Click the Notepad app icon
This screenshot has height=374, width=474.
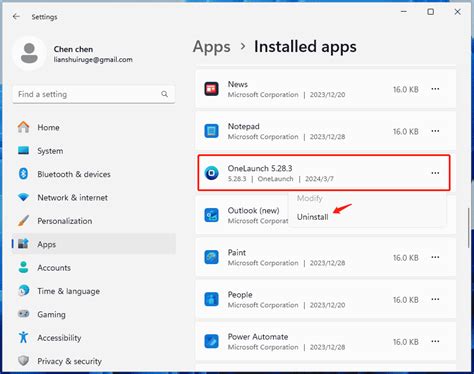pos(211,131)
